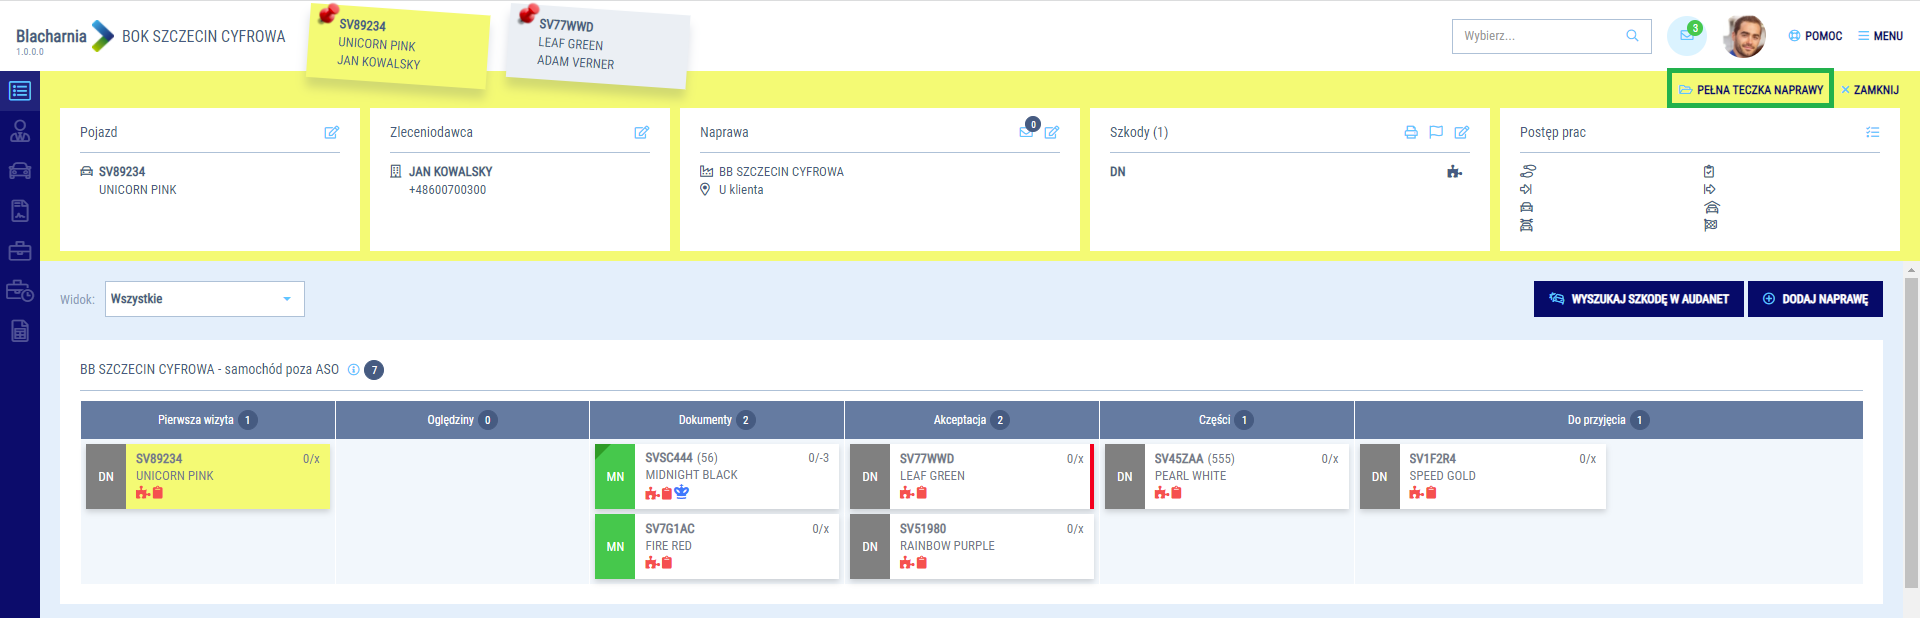Click the Wybierz search input field

click(1540, 36)
